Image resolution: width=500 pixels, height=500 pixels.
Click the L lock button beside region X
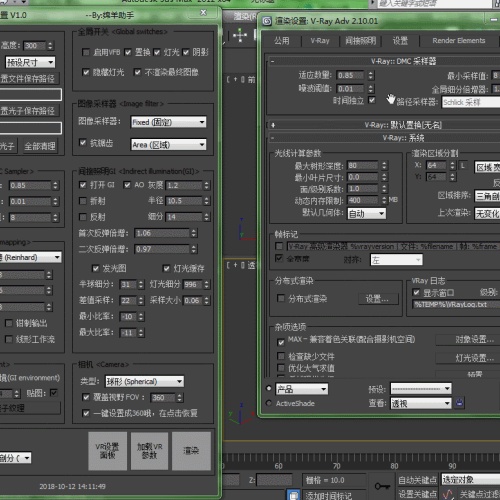pyautogui.click(x=463, y=165)
